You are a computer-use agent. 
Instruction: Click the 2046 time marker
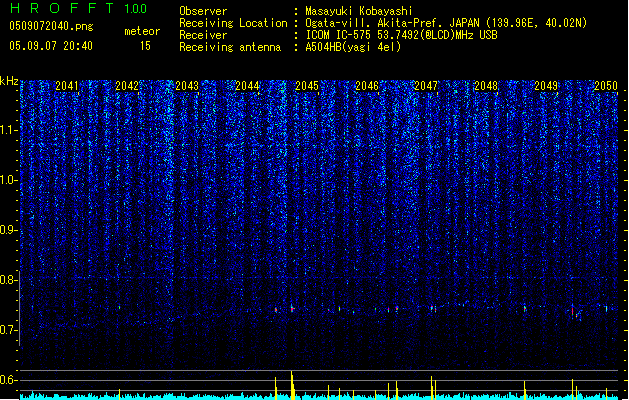click(367, 86)
